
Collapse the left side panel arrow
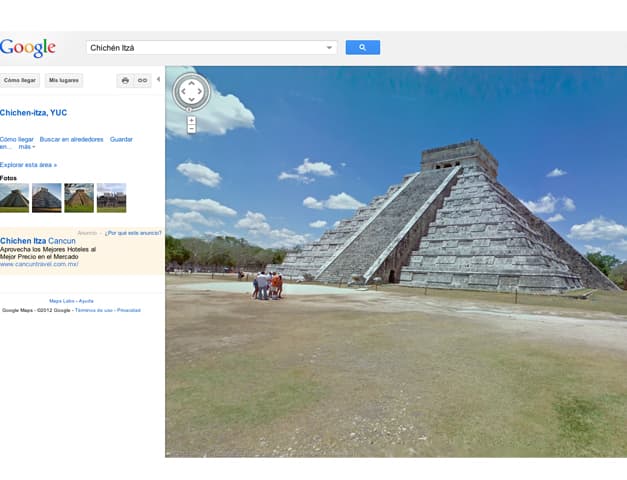[159, 79]
